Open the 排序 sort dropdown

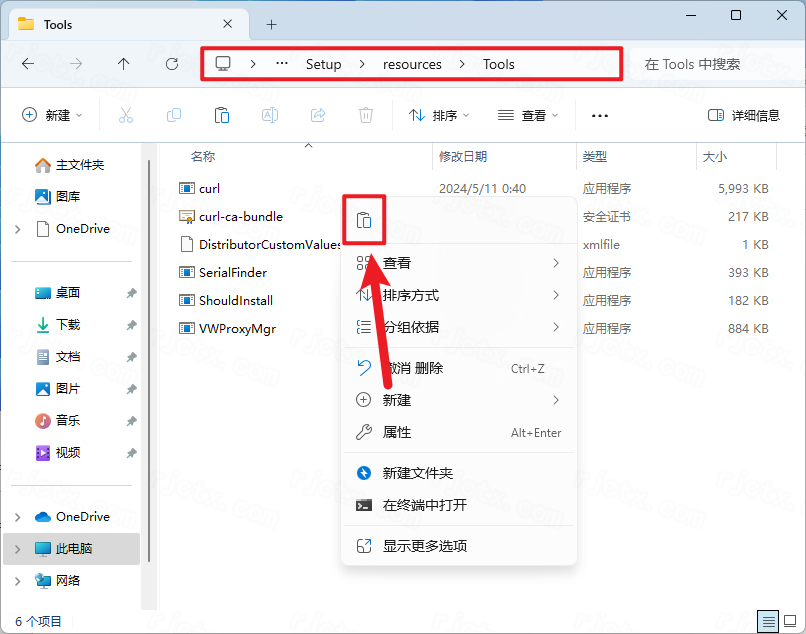pyautogui.click(x=439, y=116)
